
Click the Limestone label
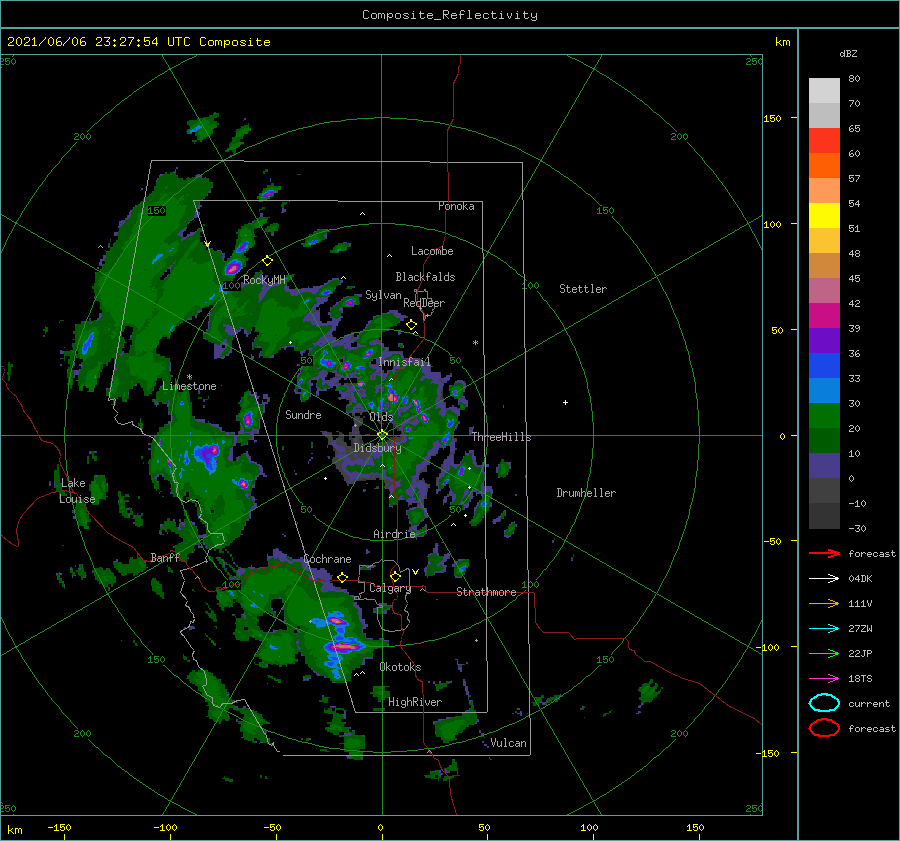[x=189, y=386]
